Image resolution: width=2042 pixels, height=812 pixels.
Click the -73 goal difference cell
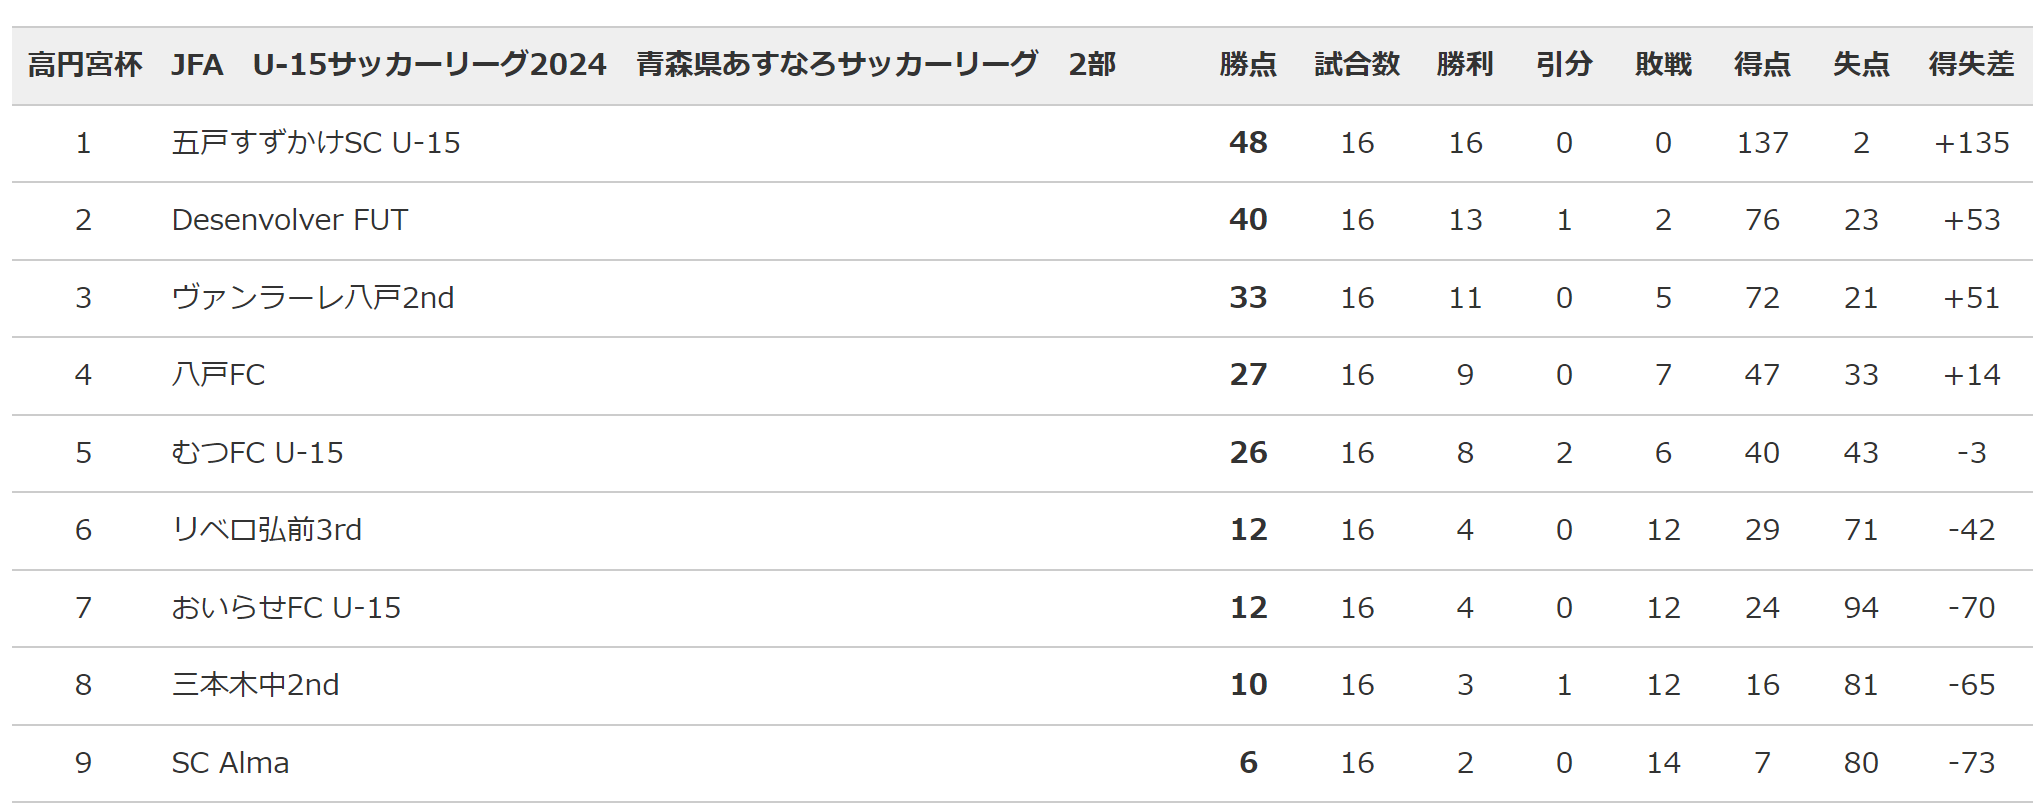tap(1971, 763)
